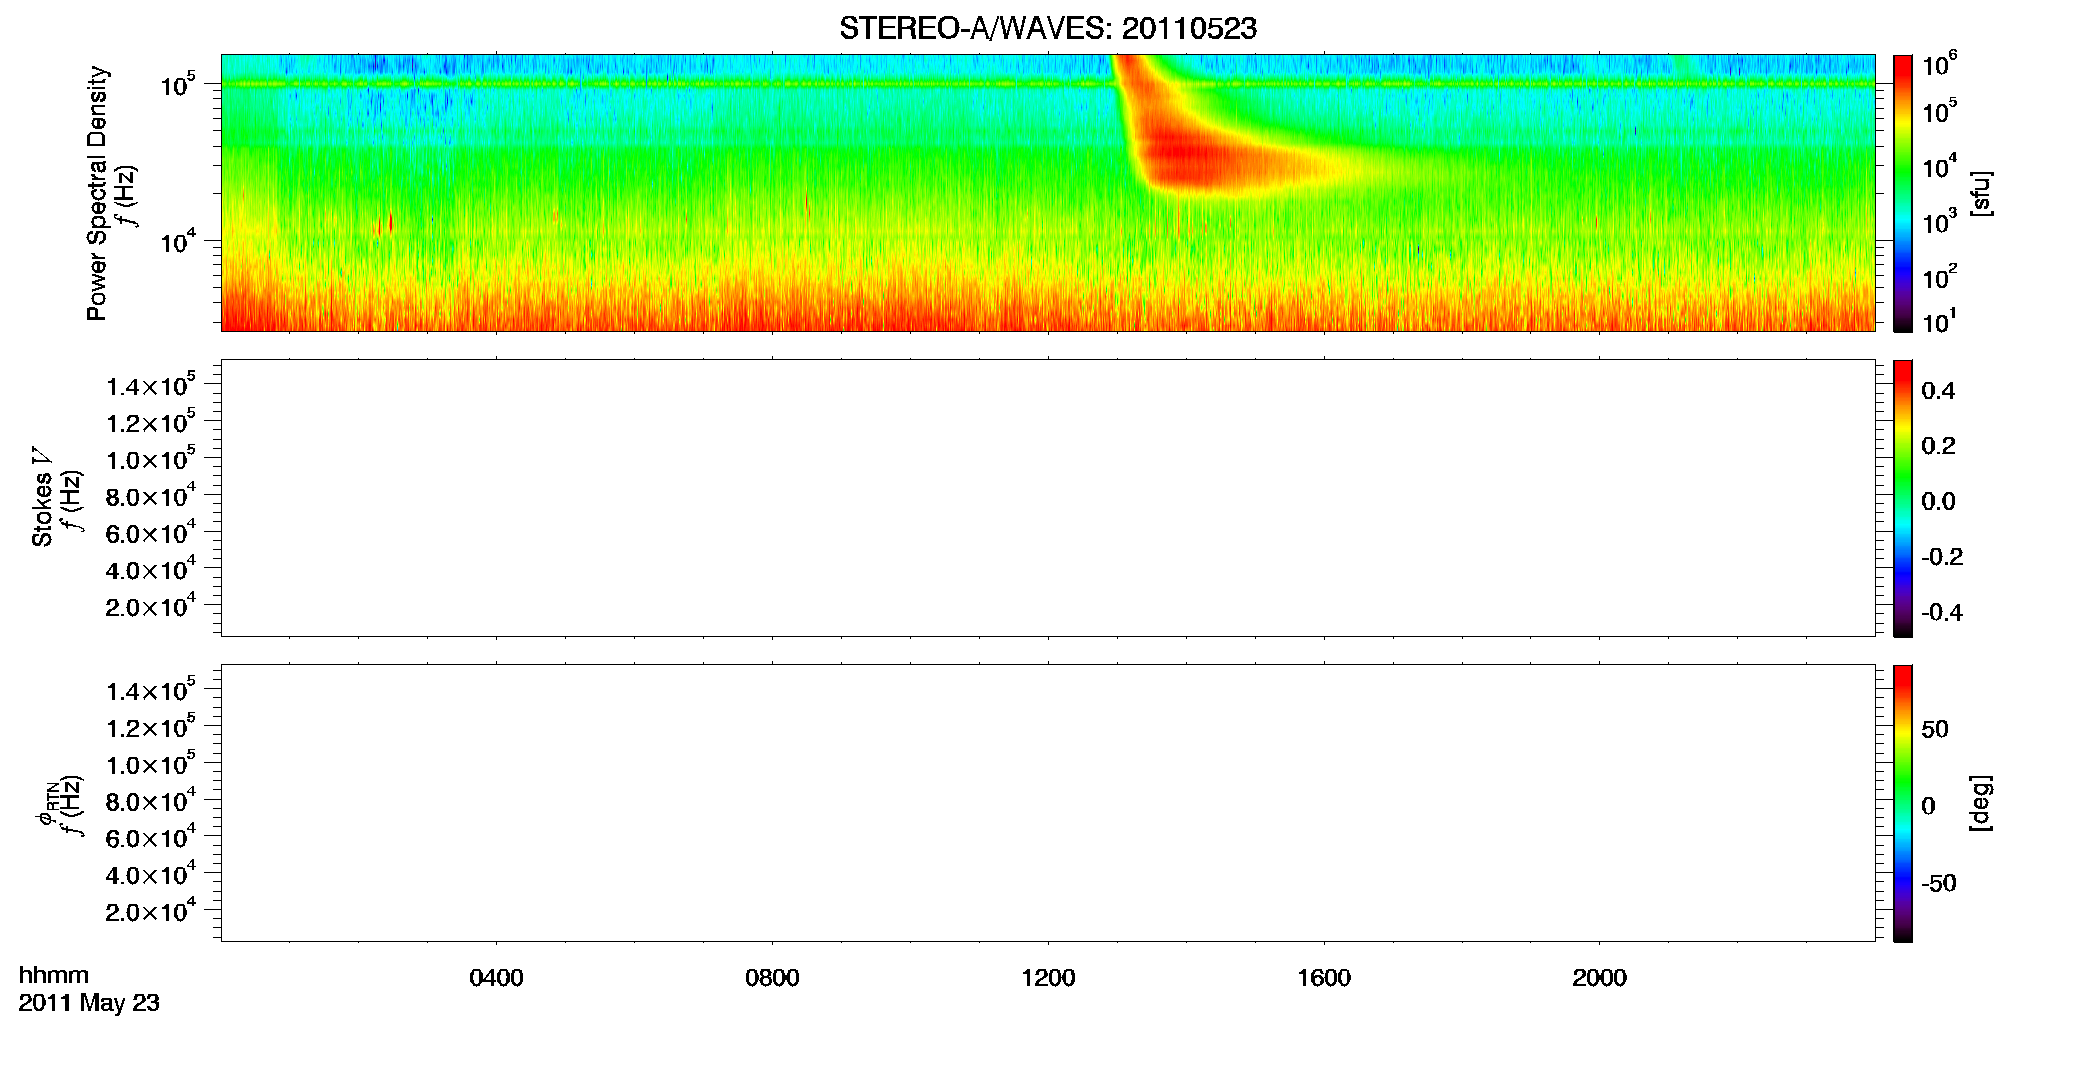Click the spectral density color bar
Viewport: 2096px width, 1080px height.
point(1903,193)
